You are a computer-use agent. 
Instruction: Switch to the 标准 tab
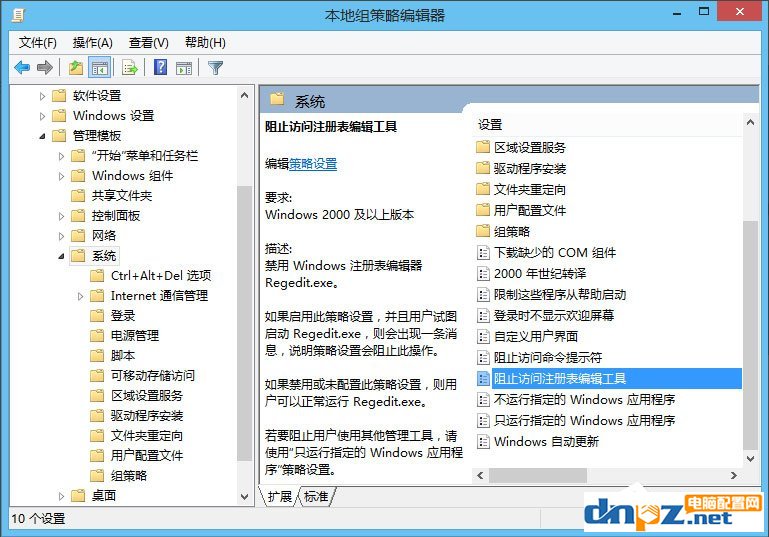click(316, 497)
